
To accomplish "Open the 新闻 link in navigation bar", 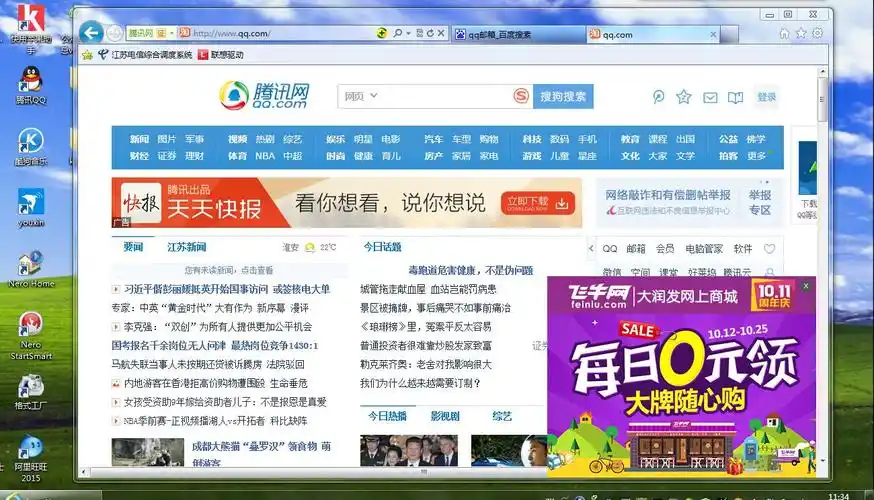I will point(139,139).
